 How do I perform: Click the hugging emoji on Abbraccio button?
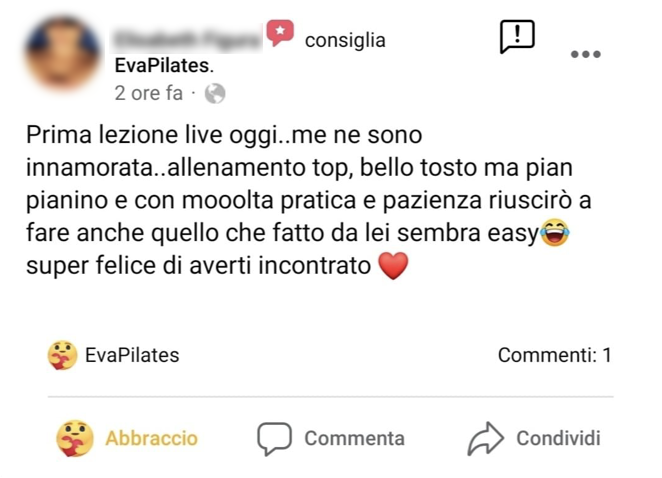(73, 438)
